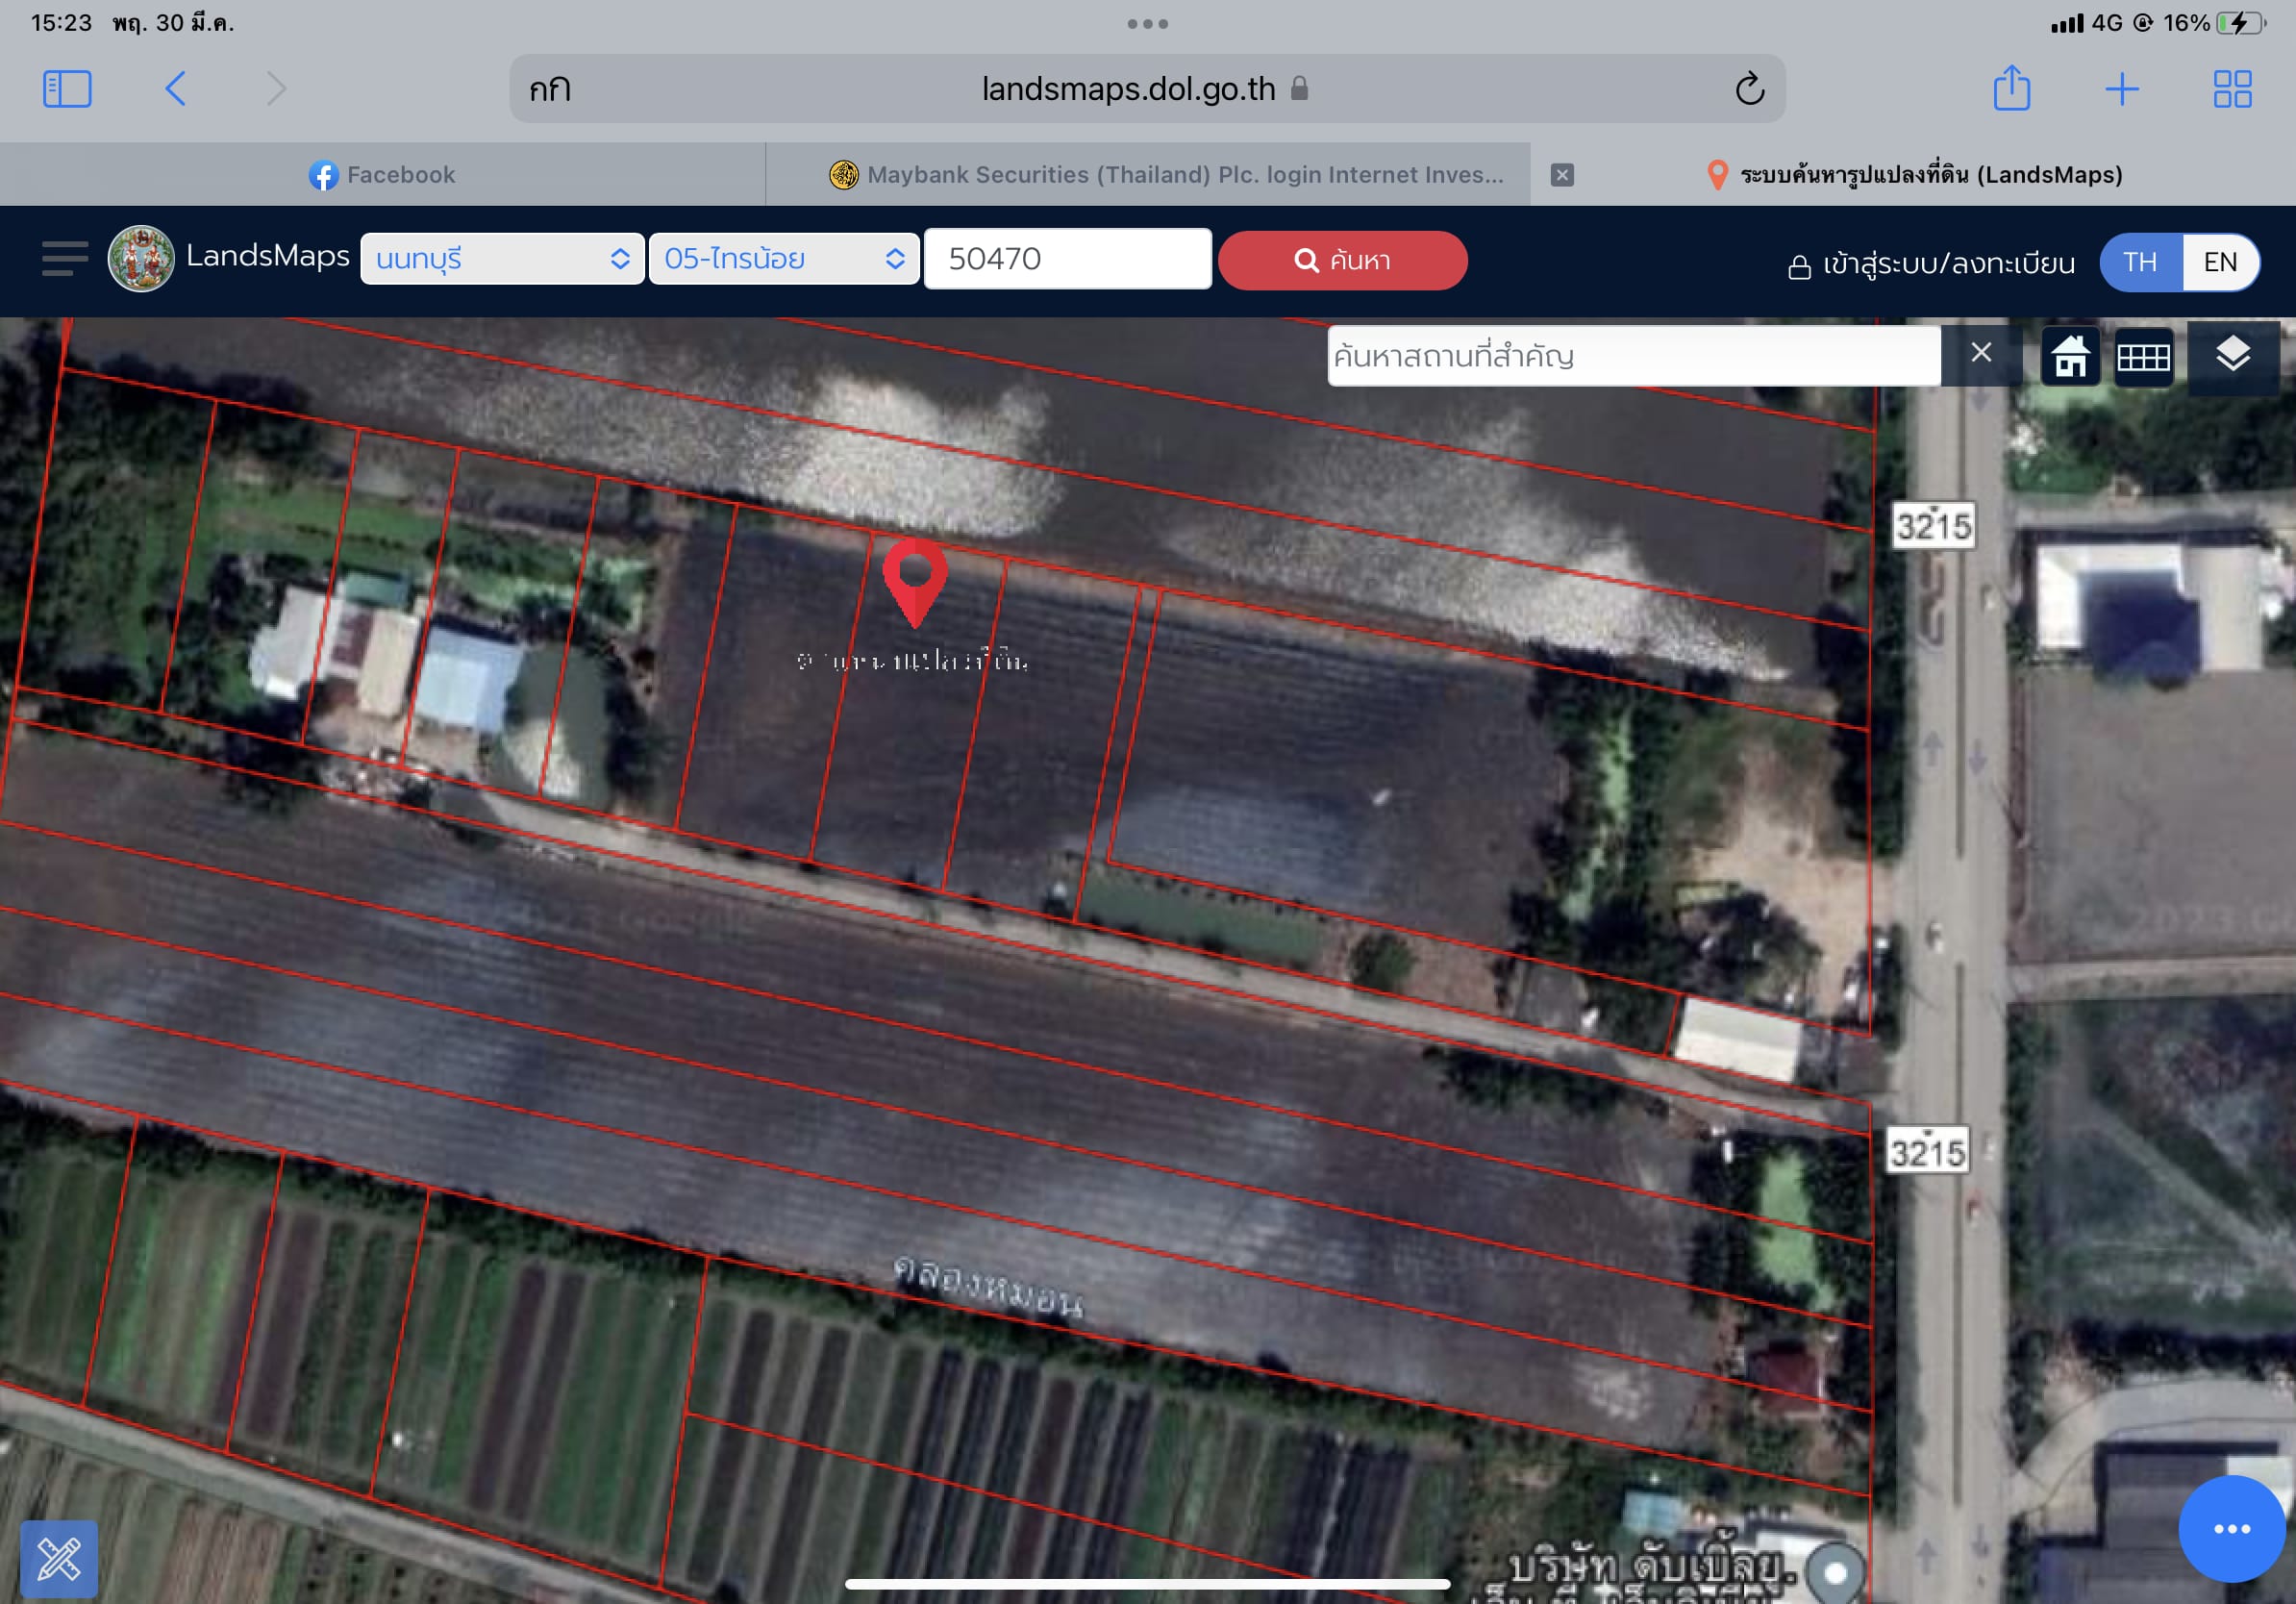Click the home icon on map toolbar
2296x1604 pixels.
2070,356
